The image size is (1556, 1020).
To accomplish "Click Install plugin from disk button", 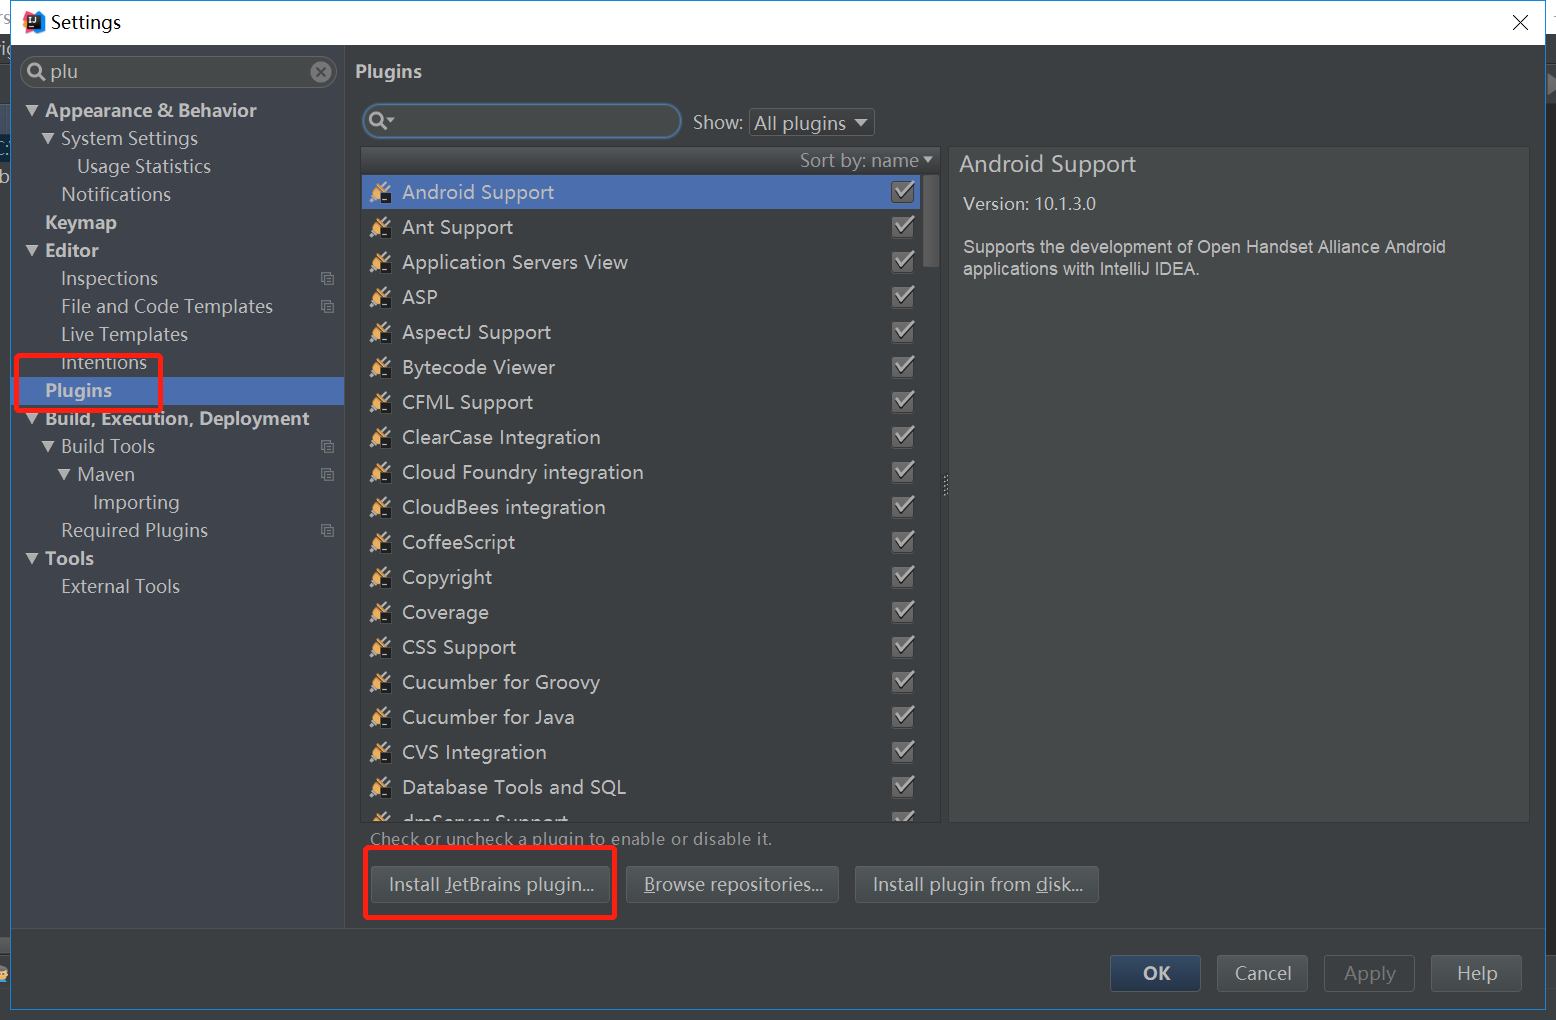I will [x=977, y=884].
